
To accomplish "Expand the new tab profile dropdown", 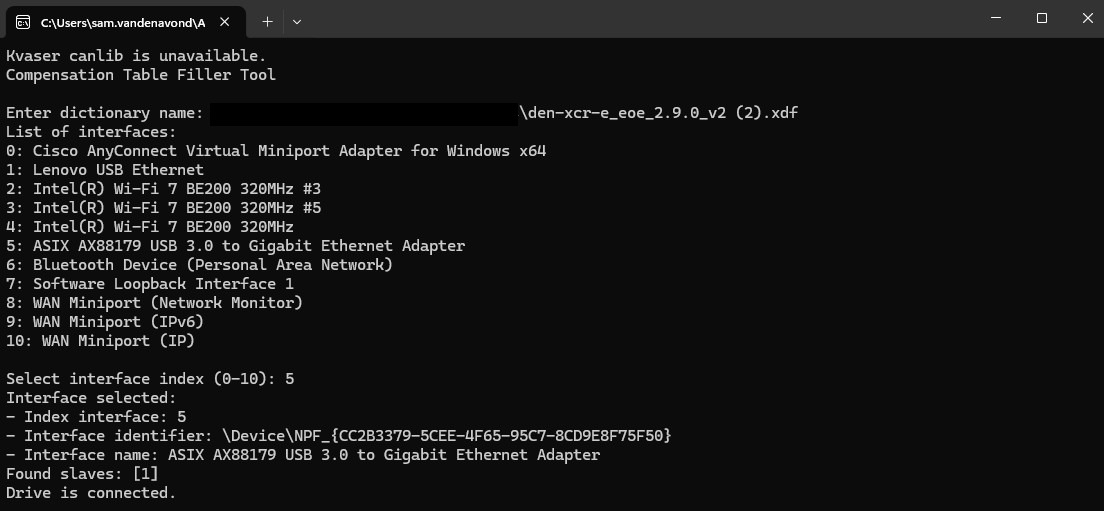I will (297, 21).
